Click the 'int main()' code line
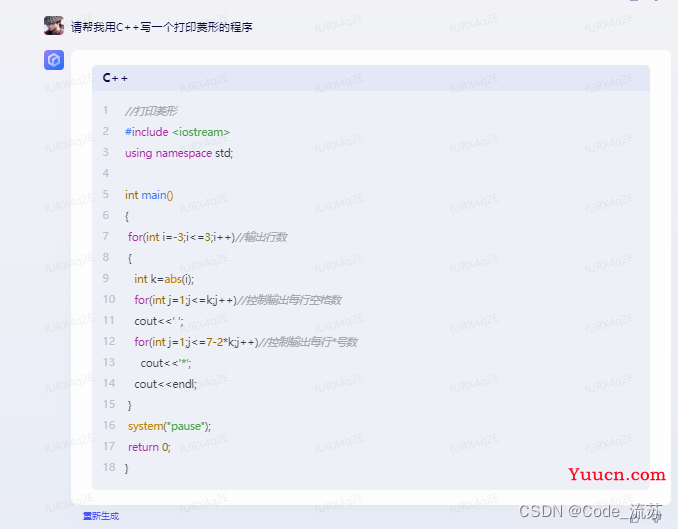 [149, 195]
